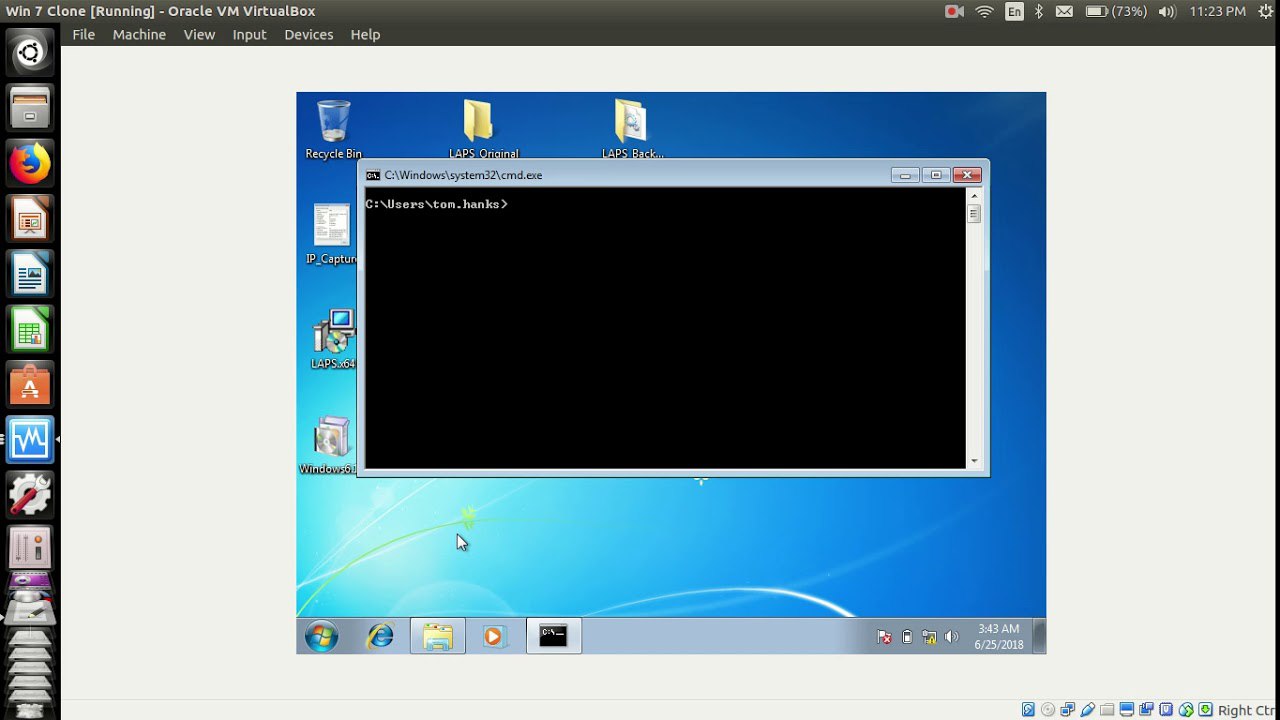The image size is (1280, 720).
Task: Click the VirtualBox keyboard capture arrow indicator
Action: pos(1205,710)
